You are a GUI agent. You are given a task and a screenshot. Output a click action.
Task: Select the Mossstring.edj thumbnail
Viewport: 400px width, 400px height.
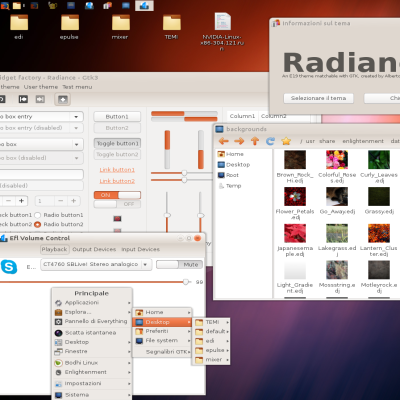337,270
